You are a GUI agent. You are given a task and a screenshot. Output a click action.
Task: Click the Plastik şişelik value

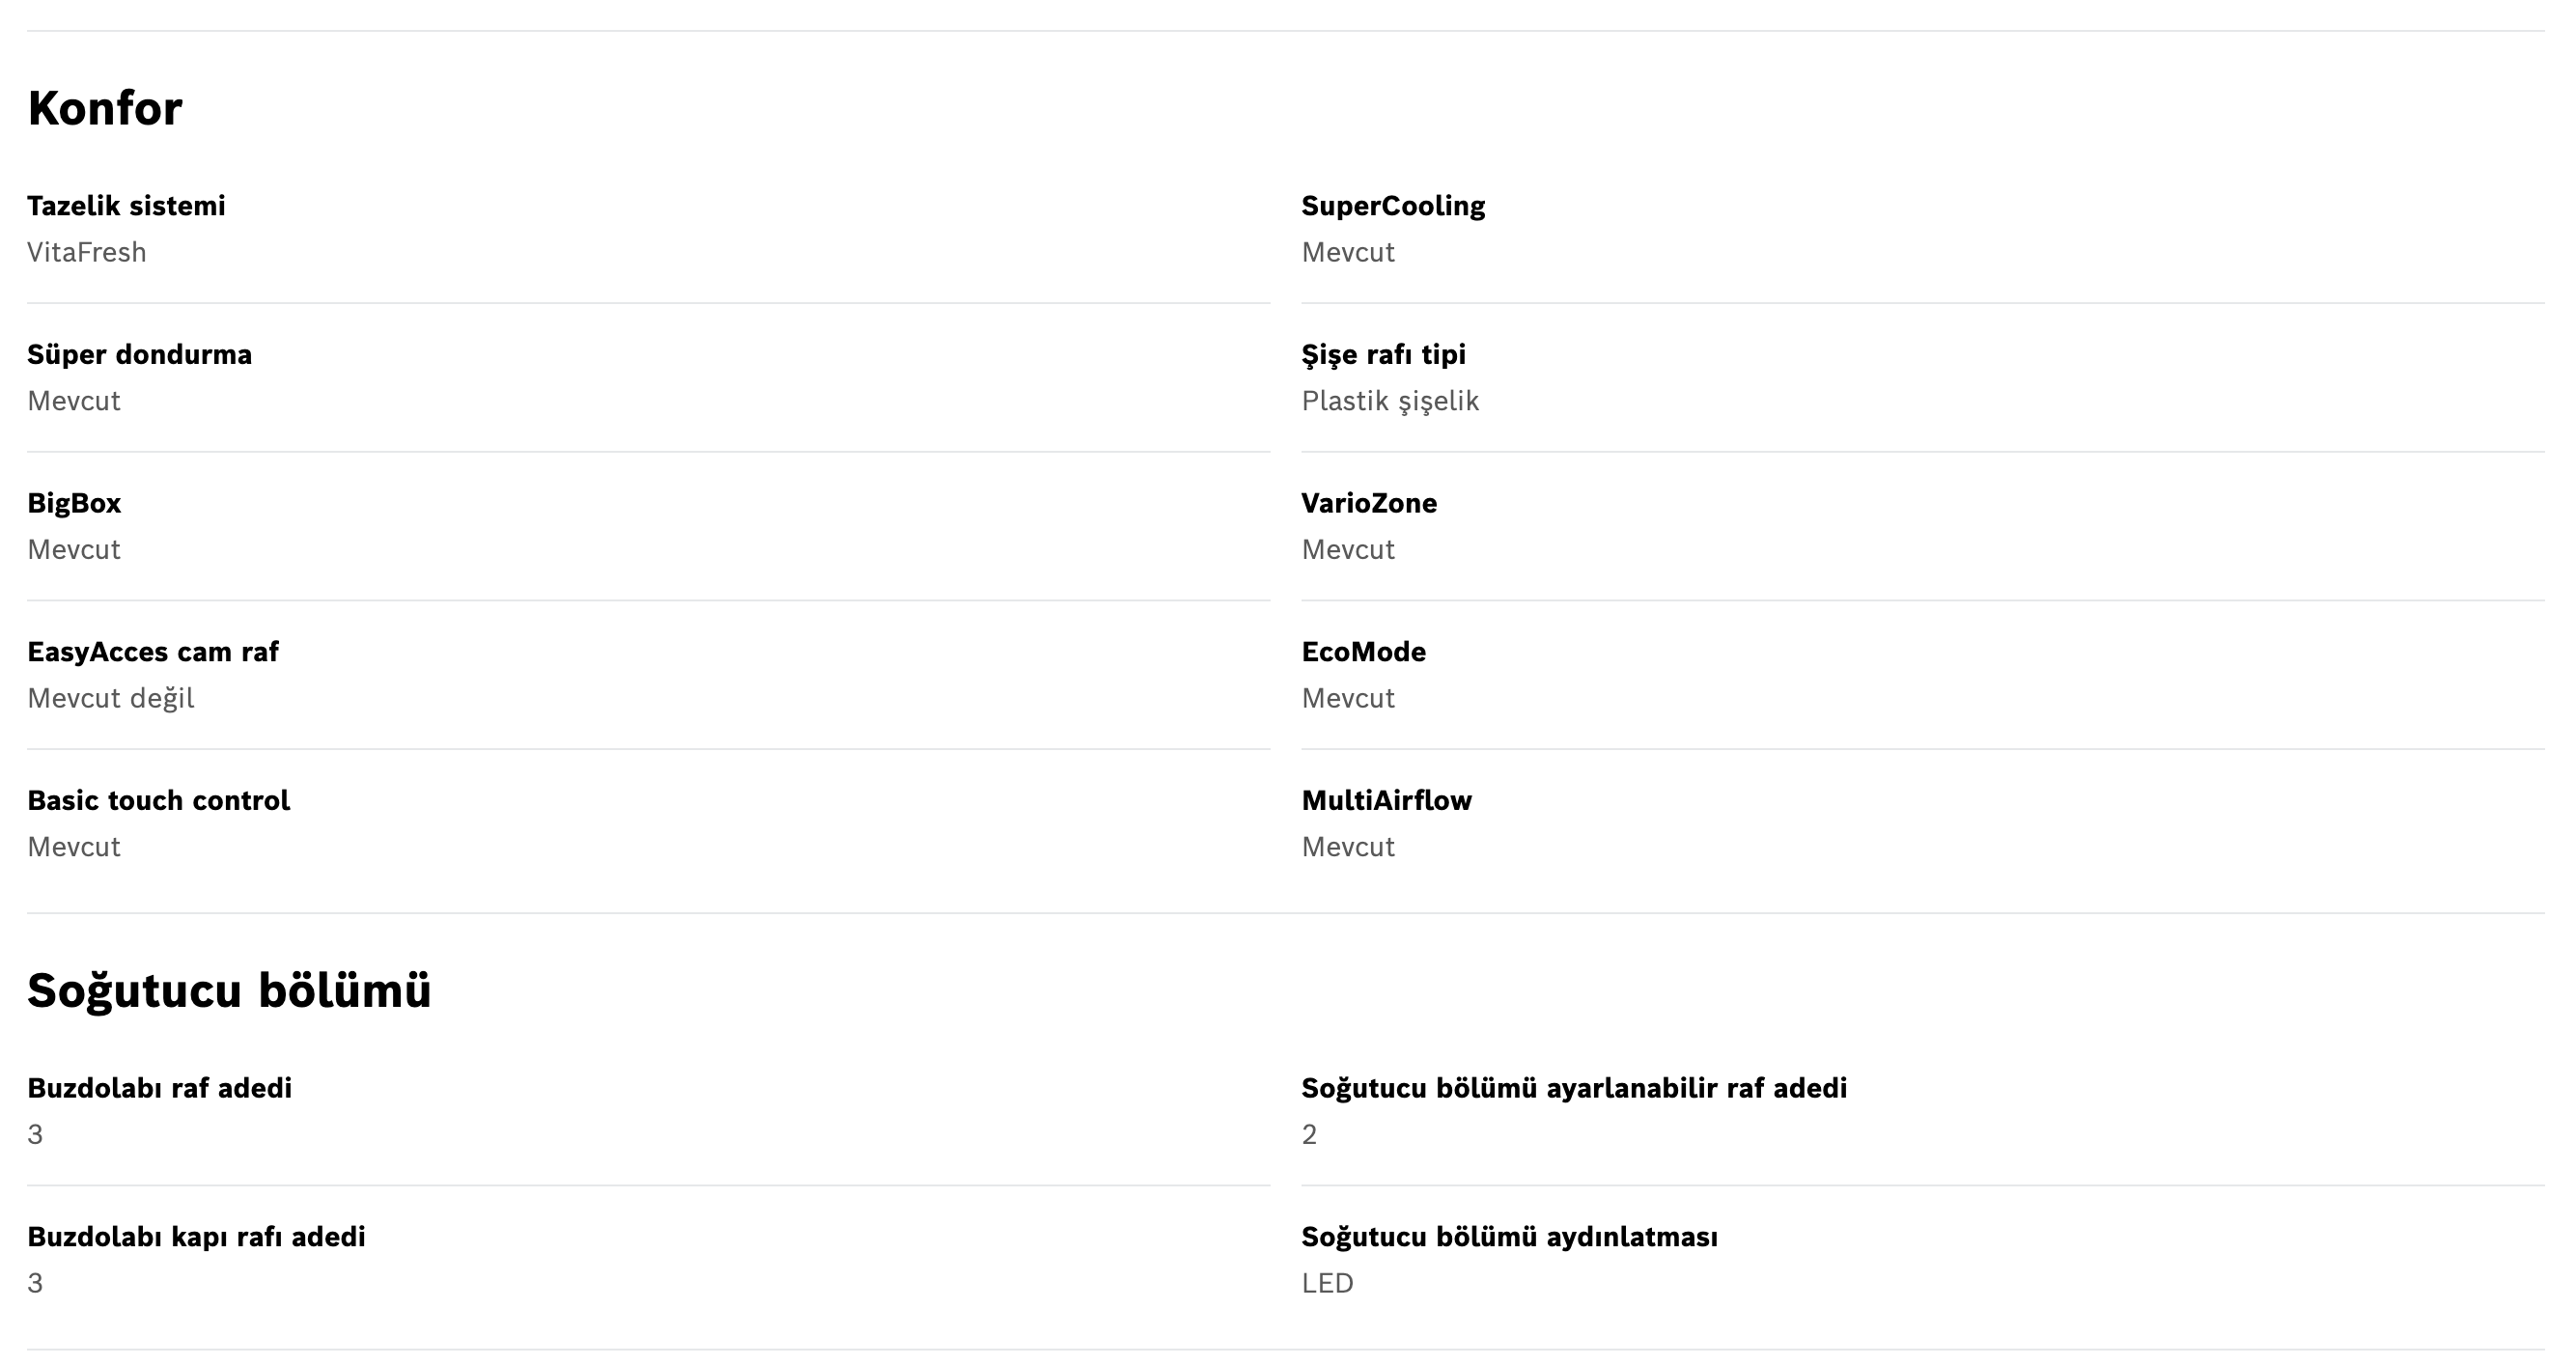pos(1390,402)
